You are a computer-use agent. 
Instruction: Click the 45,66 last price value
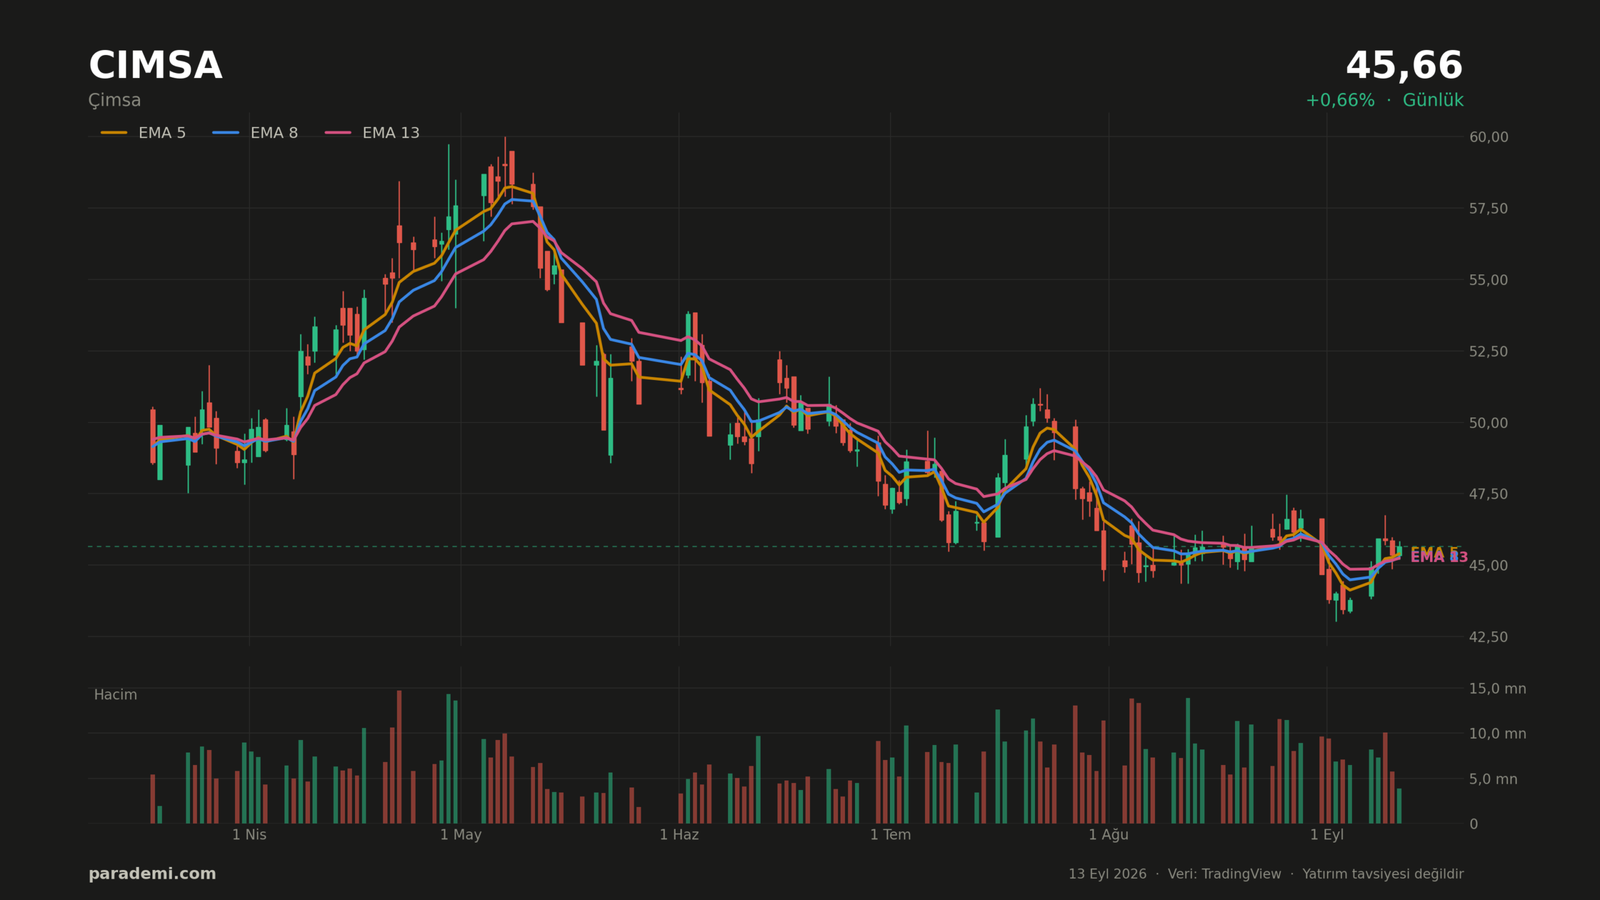coord(1404,66)
